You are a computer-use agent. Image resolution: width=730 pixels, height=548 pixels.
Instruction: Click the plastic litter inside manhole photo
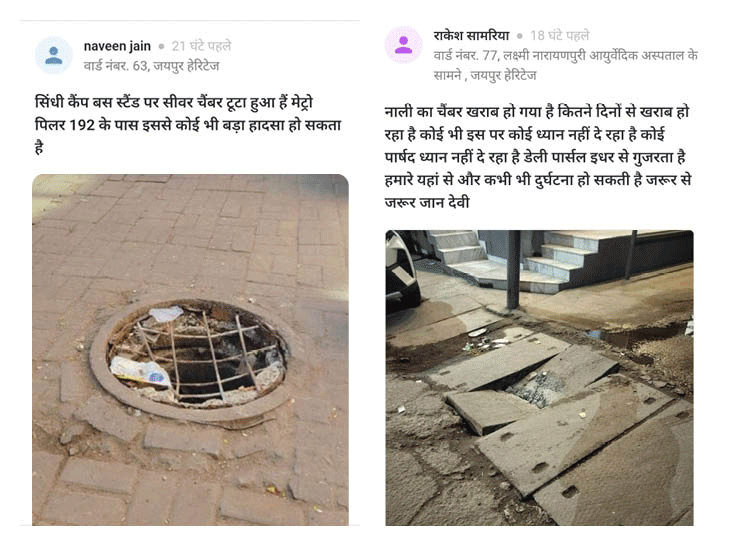click(140, 372)
